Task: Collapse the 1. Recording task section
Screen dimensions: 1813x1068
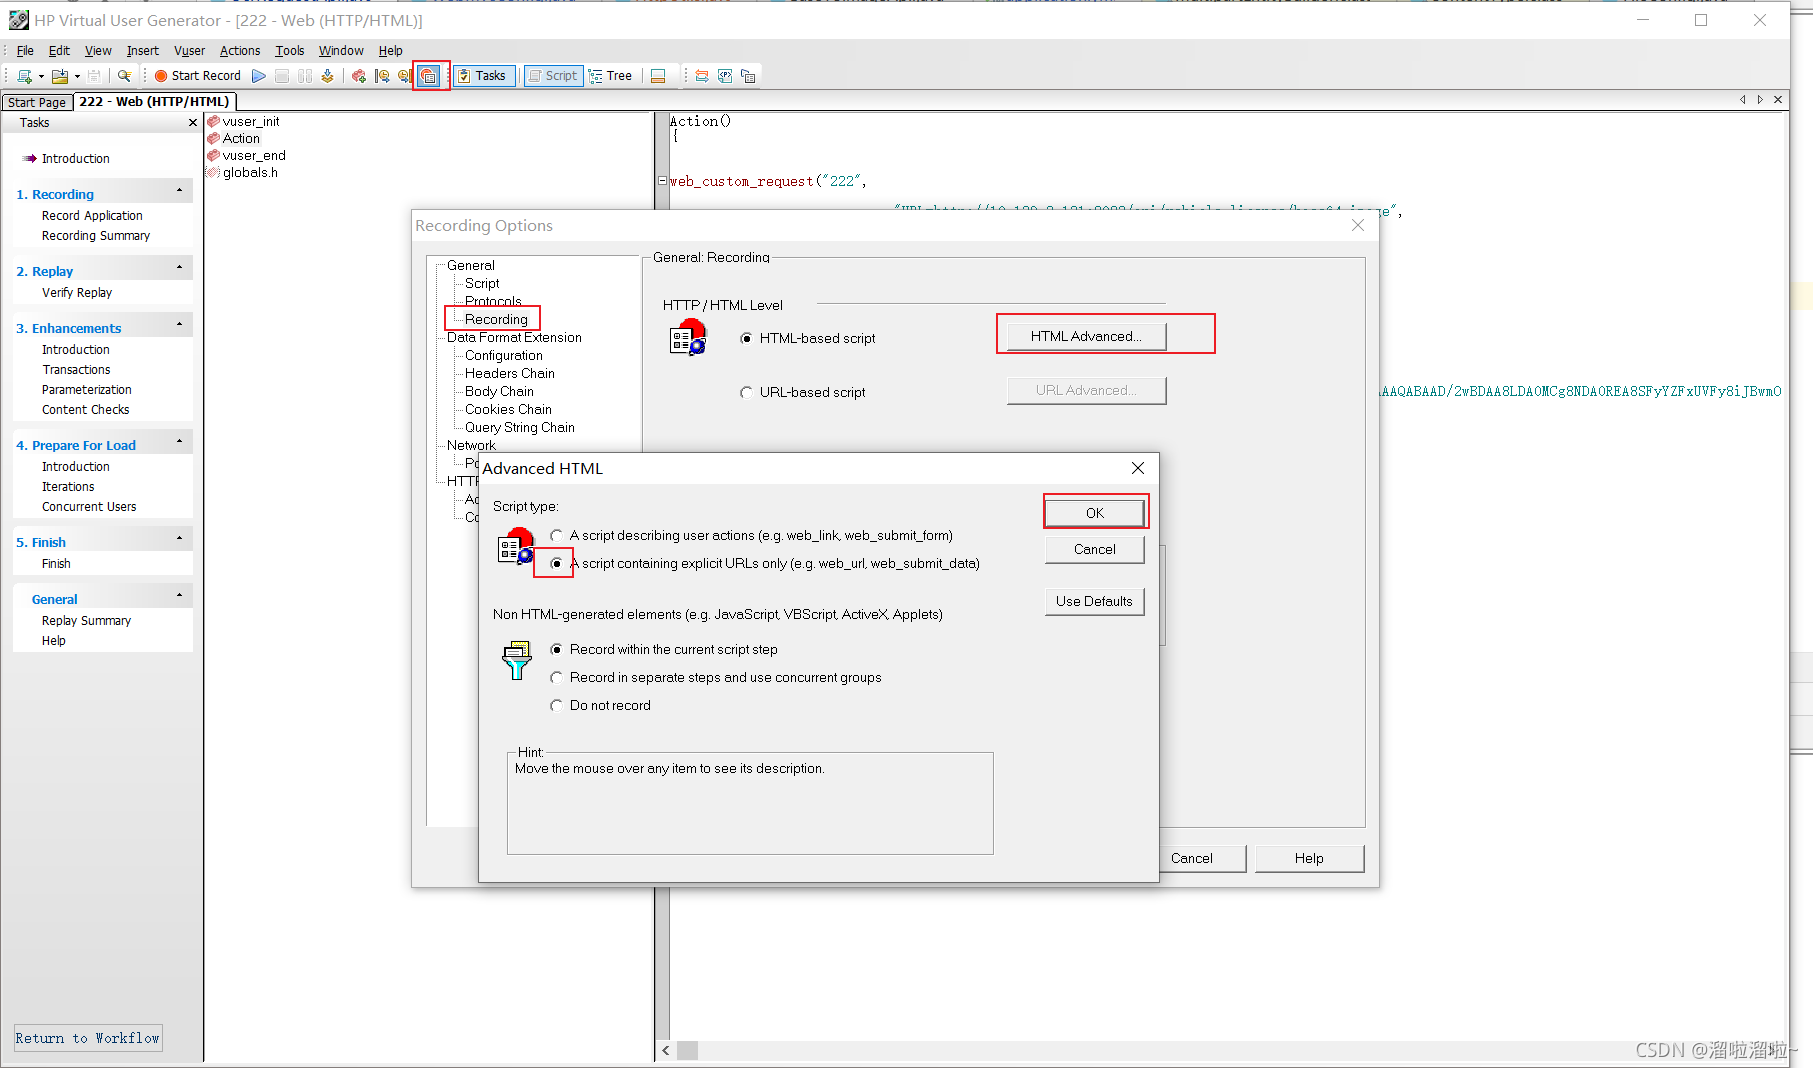Action: point(180,190)
